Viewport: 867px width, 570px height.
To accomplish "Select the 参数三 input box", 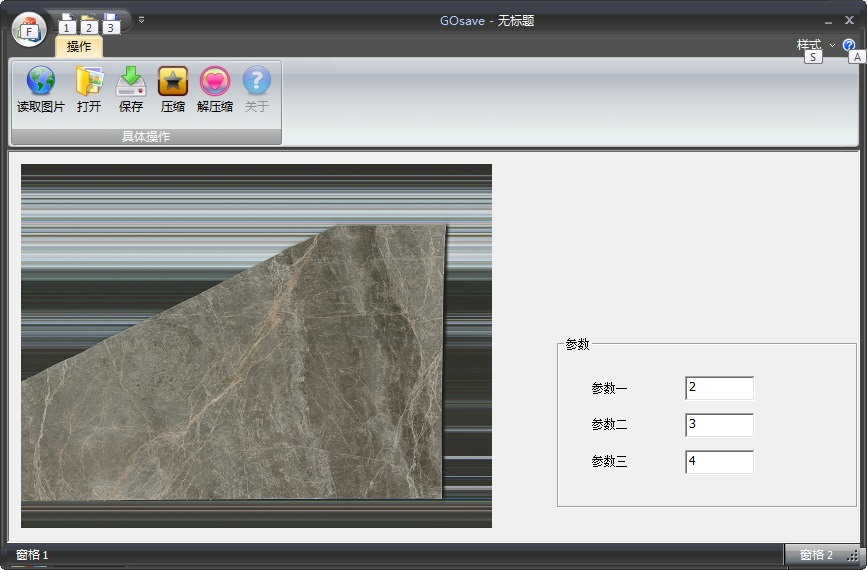I will click(719, 462).
